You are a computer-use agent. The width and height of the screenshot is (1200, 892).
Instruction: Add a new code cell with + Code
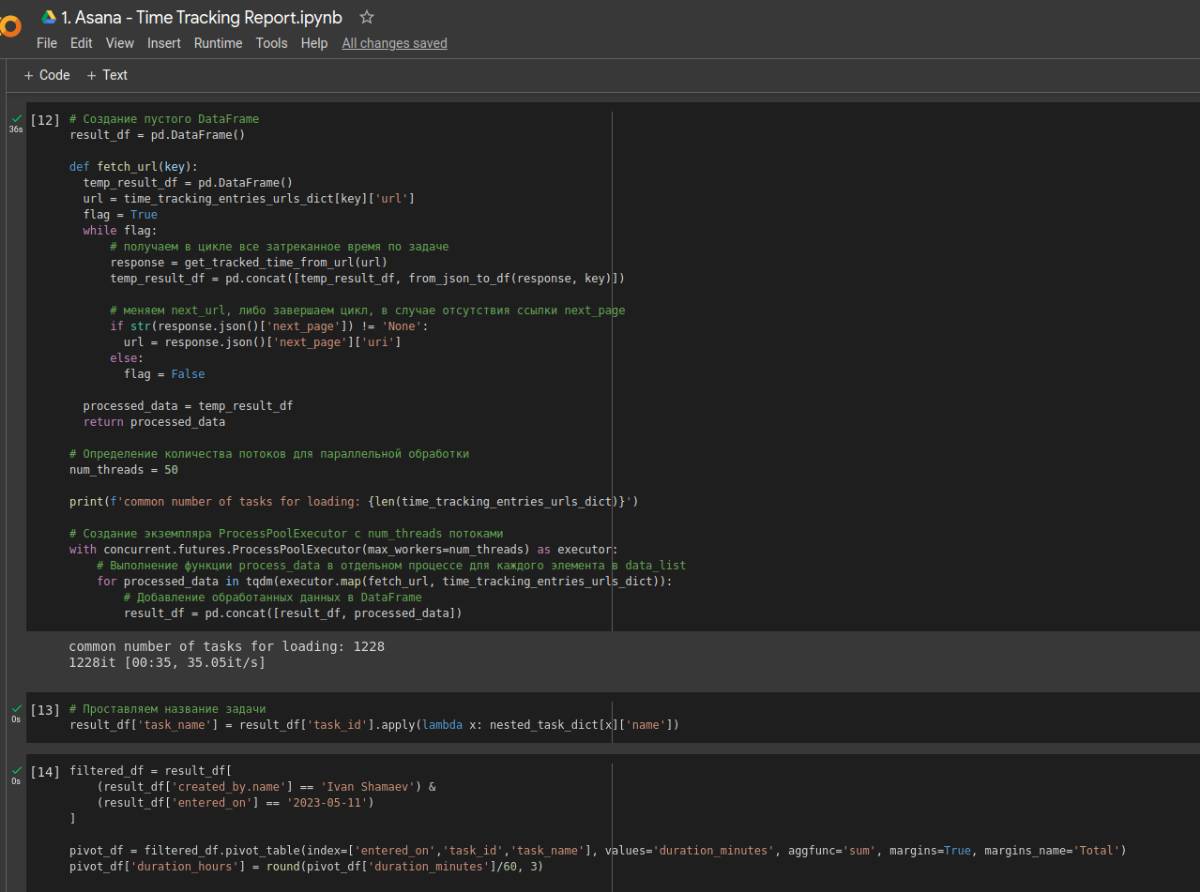[x=47, y=75]
